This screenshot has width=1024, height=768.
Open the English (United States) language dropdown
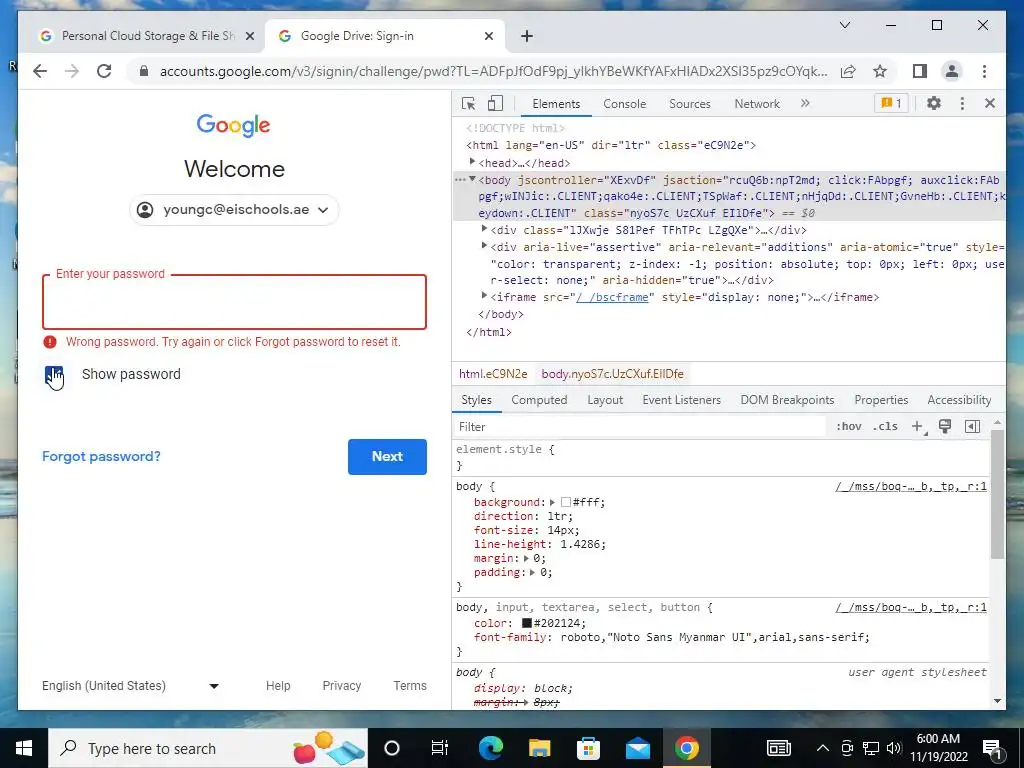point(131,686)
